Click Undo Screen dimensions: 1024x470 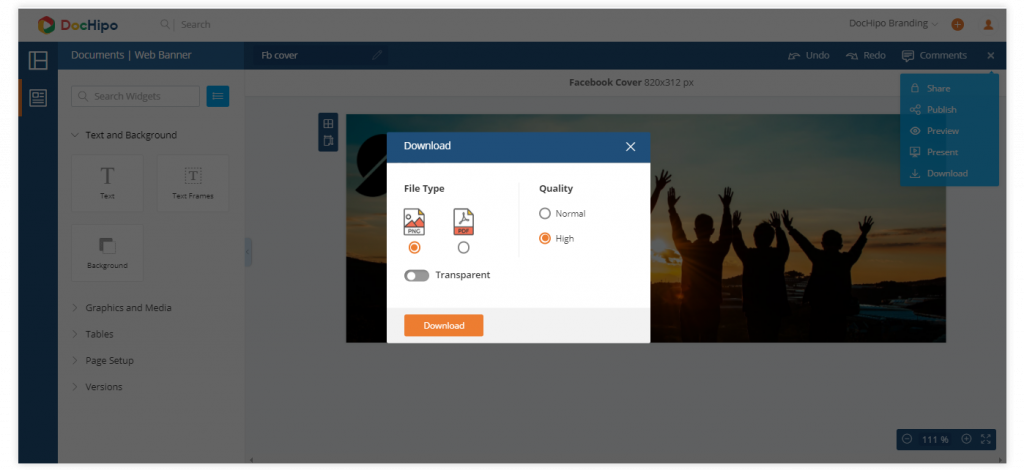pos(808,55)
